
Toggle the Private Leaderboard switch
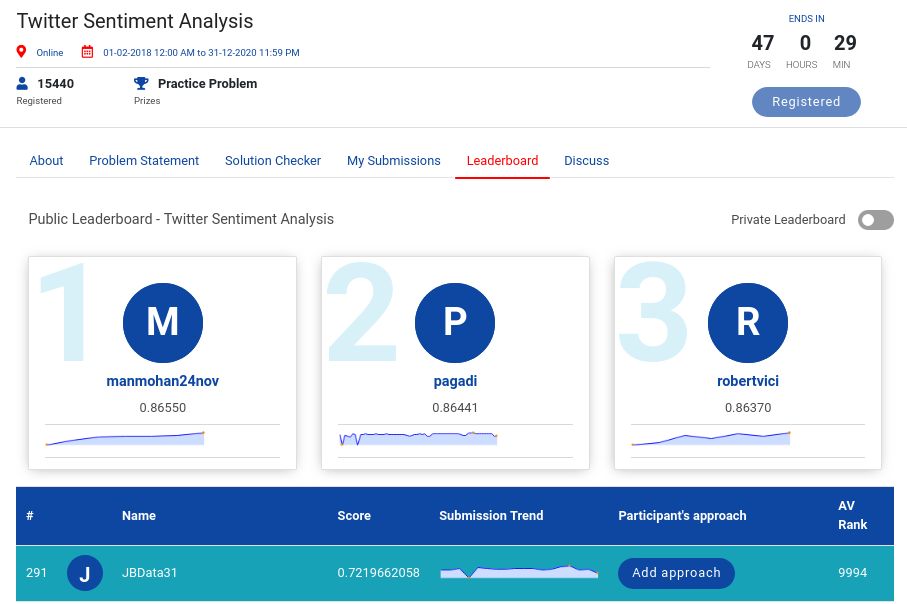pos(875,220)
